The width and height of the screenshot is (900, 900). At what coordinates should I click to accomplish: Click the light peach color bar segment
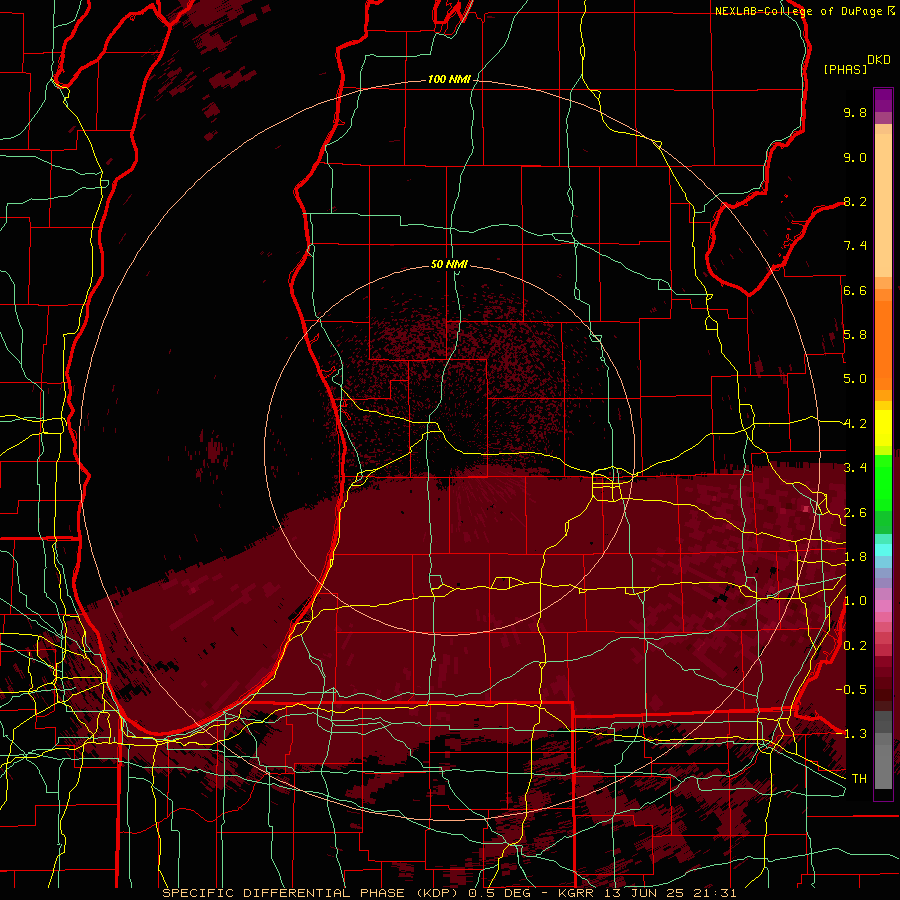[x=883, y=205]
